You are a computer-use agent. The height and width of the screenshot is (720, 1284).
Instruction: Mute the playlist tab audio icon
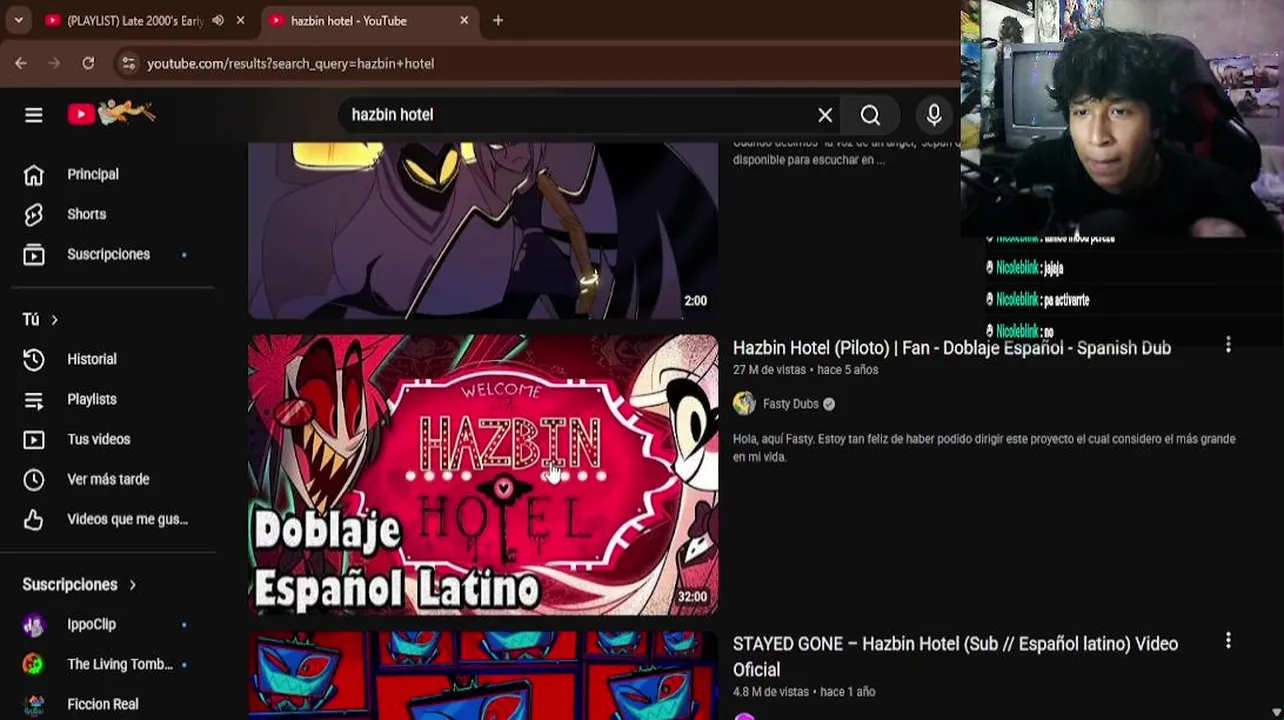pyautogui.click(x=217, y=20)
